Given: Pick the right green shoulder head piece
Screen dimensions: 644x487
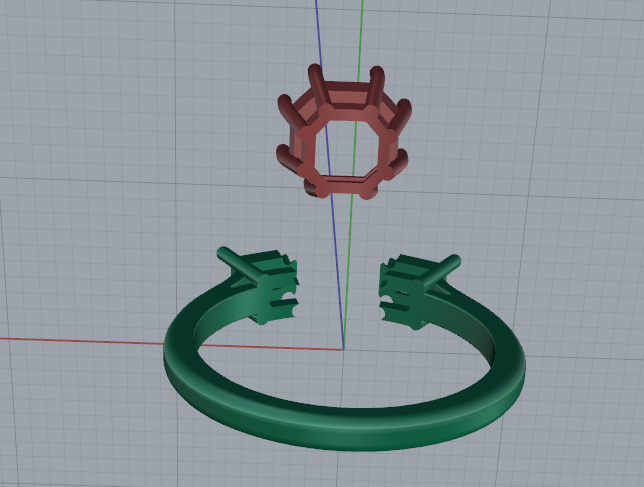Looking at the screenshot, I should pyautogui.click(x=415, y=290).
